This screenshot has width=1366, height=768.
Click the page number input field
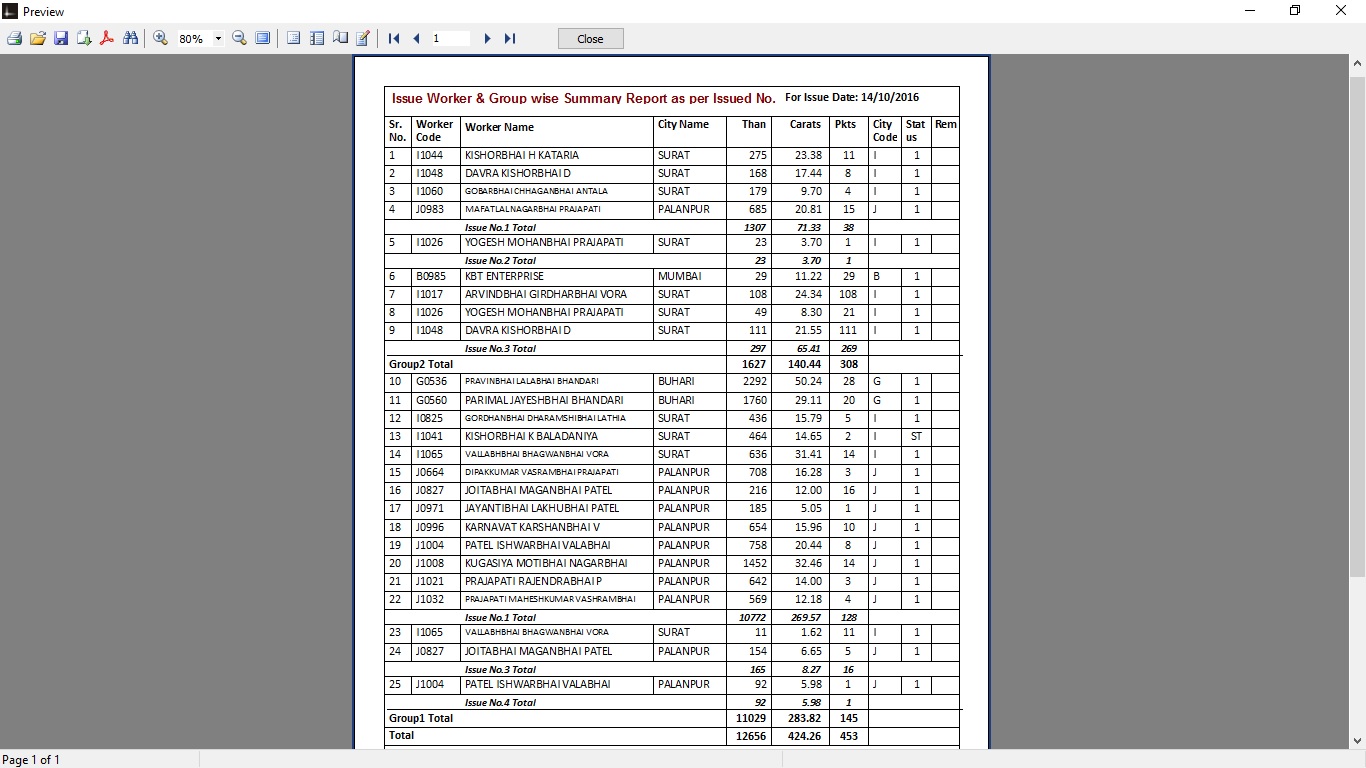450,38
